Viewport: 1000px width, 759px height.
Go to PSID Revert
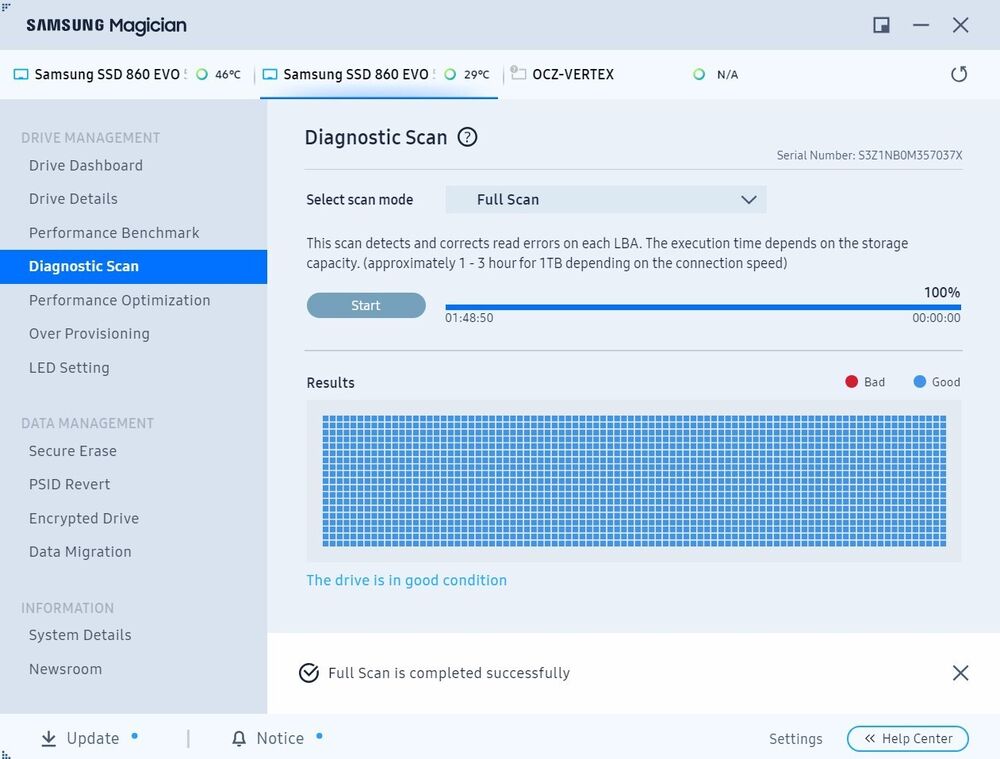pyautogui.click(x=69, y=484)
